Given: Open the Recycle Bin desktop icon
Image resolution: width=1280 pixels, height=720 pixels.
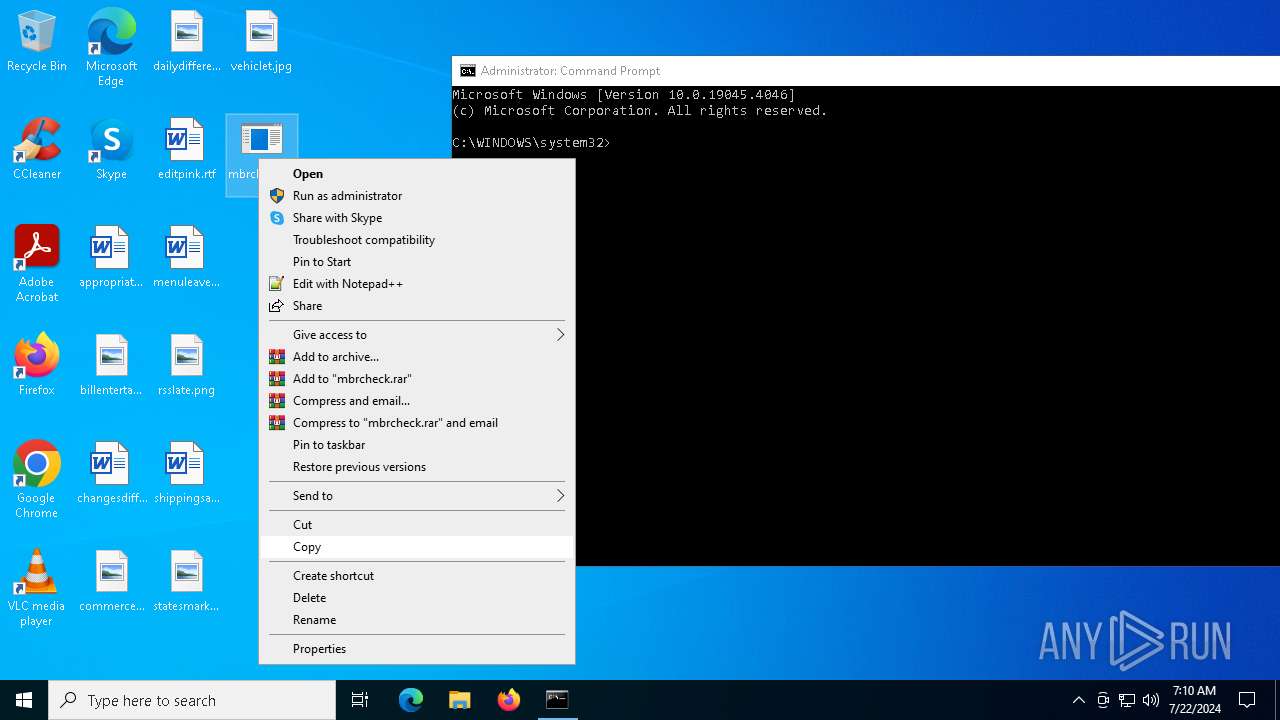Looking at the screenshot, I should 37,42.
